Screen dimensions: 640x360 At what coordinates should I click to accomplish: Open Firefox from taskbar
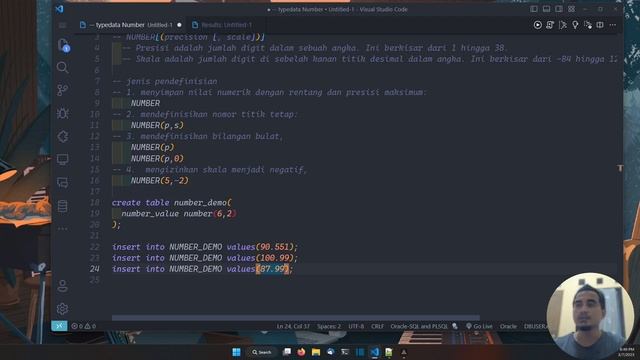pyautogui.click(x=301, y=352)
